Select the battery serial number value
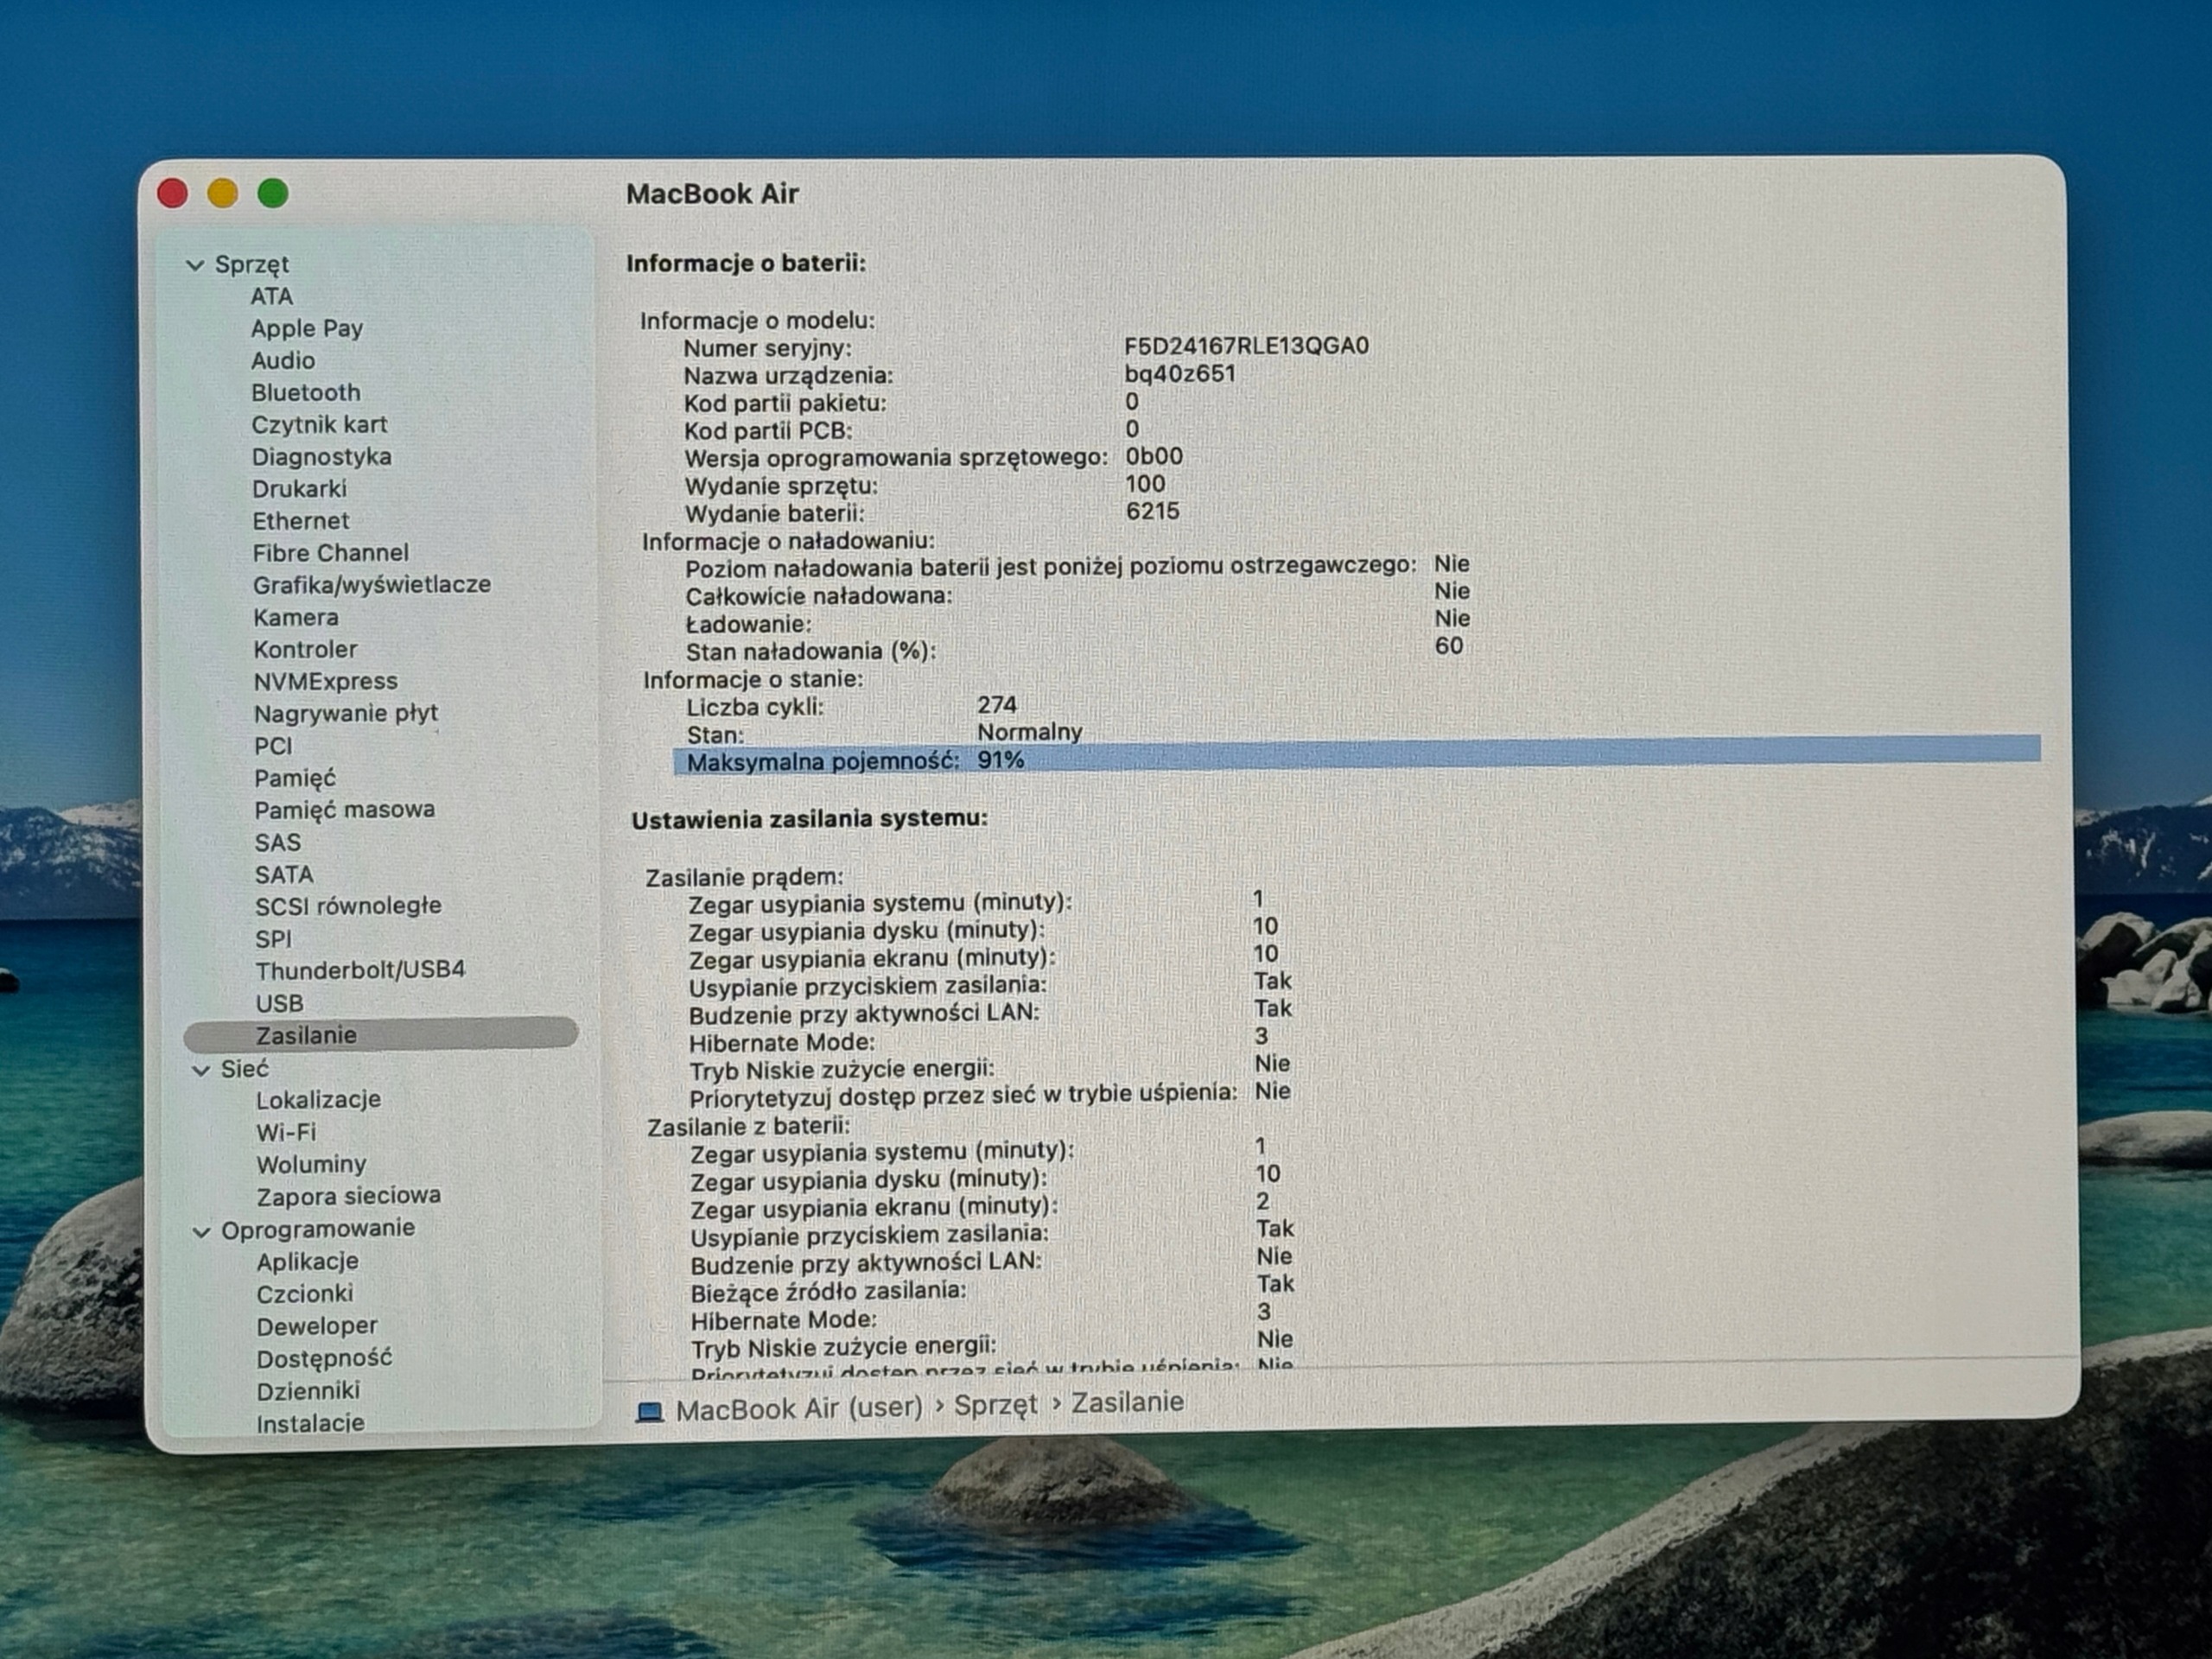Screen dimensions: 2212x1659 [1246, 346]
